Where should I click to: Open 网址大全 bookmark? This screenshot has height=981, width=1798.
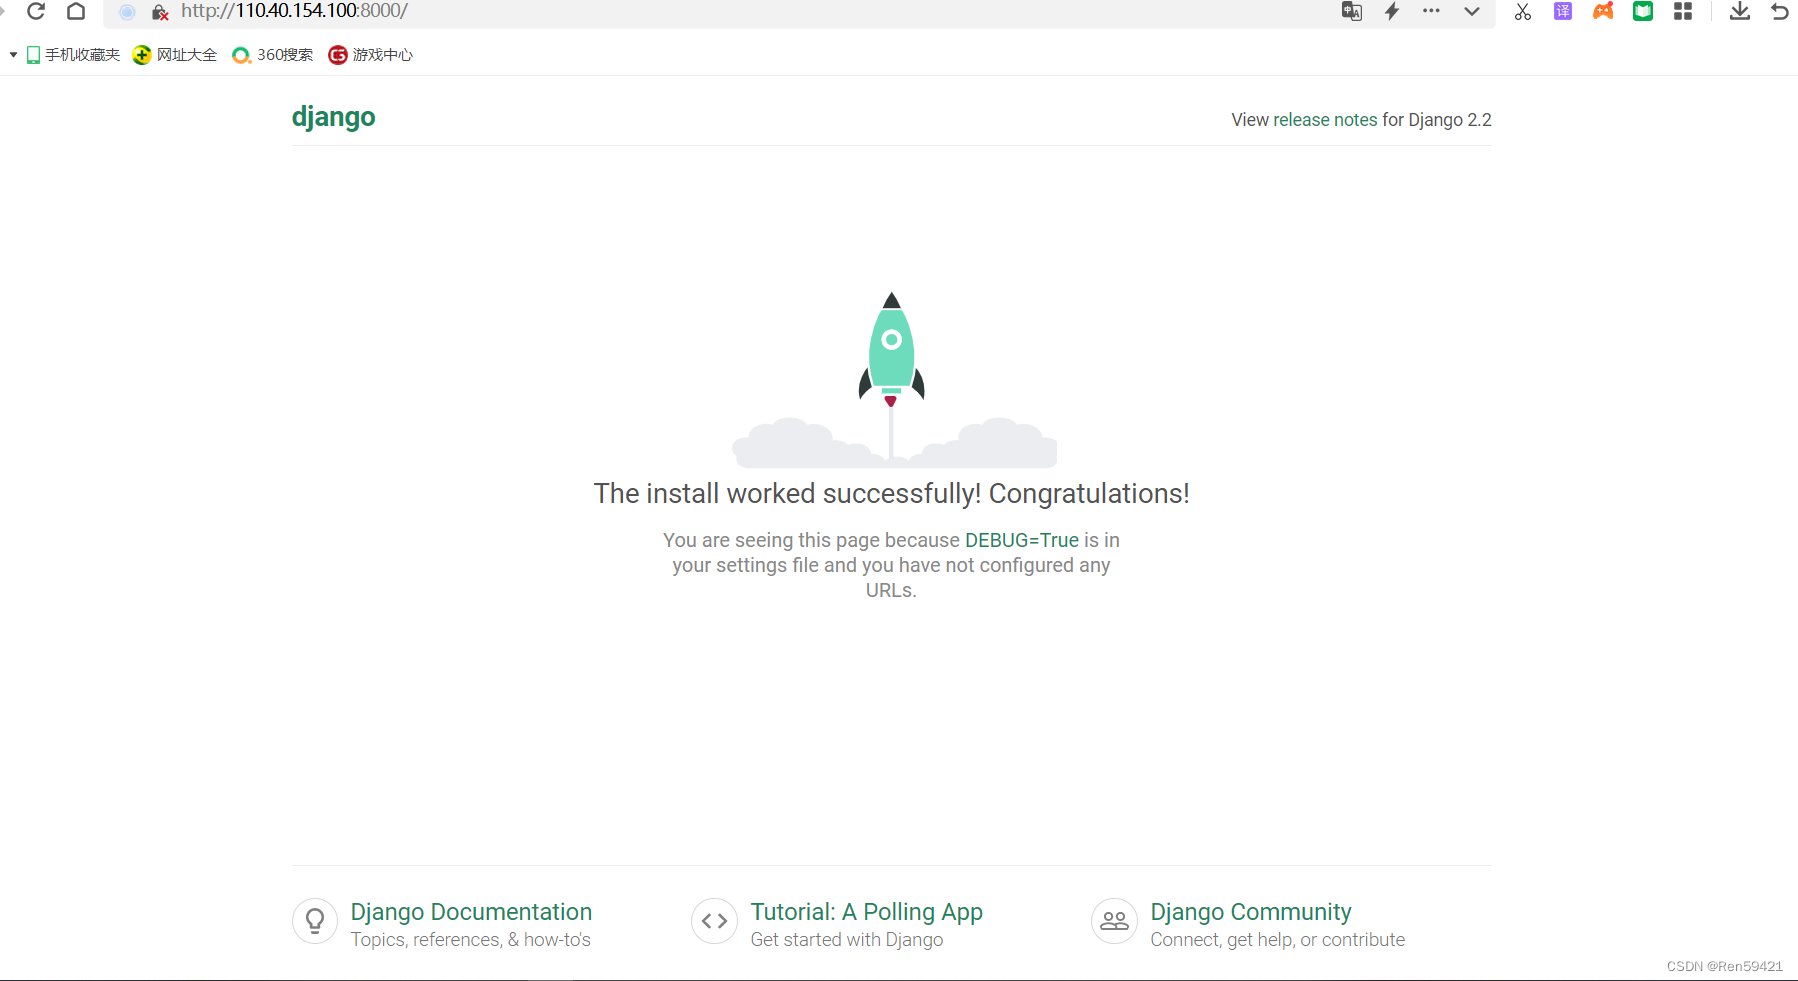click(175, 55)
